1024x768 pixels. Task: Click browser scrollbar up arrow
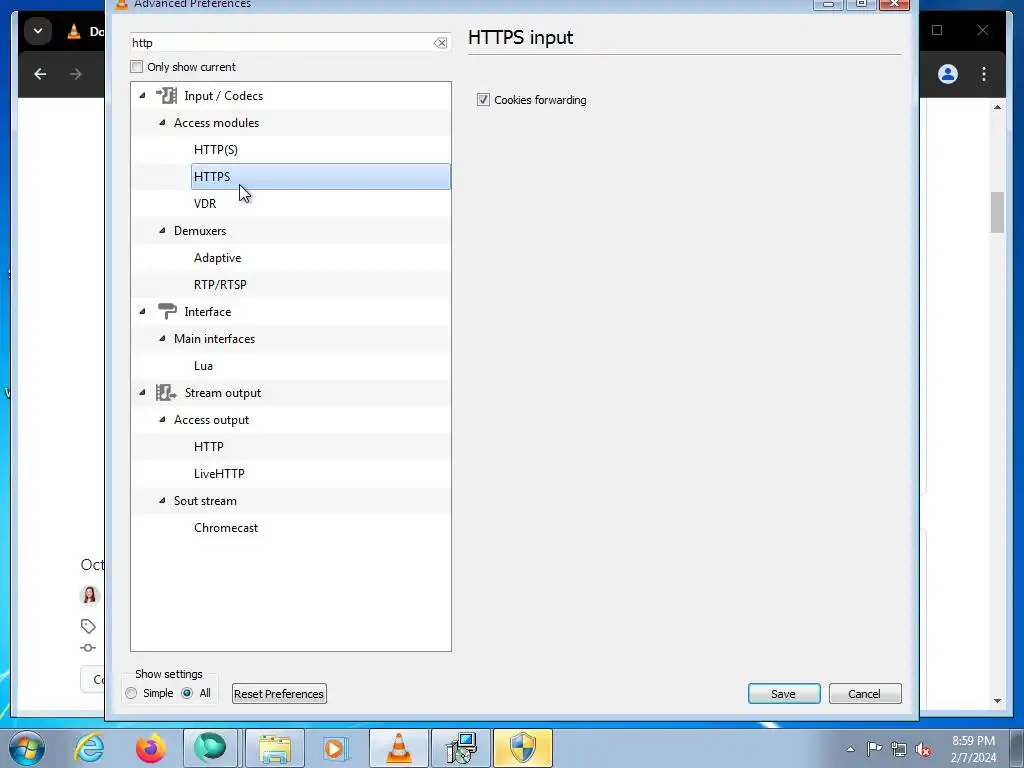pos(997,107)
